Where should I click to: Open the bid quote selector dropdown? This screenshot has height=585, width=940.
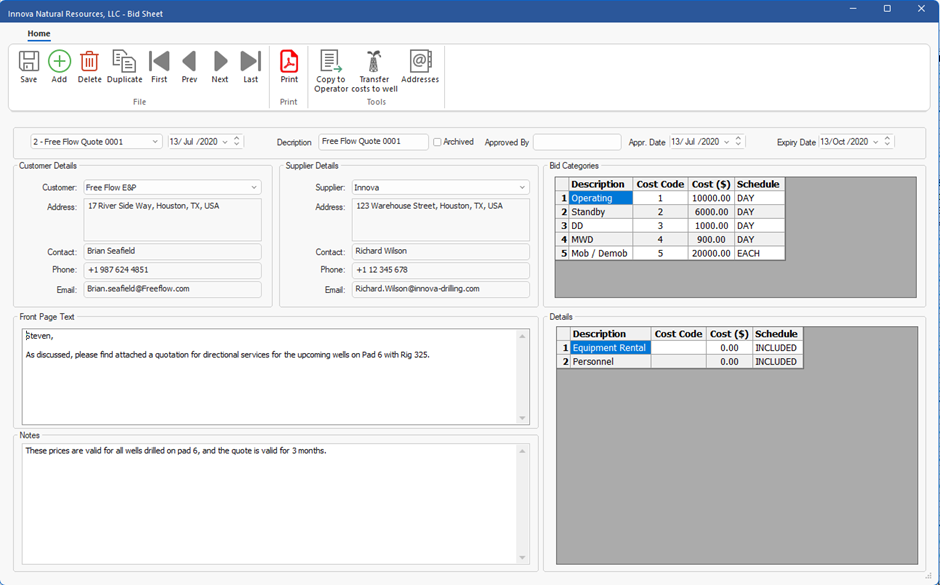pos(155,142)
